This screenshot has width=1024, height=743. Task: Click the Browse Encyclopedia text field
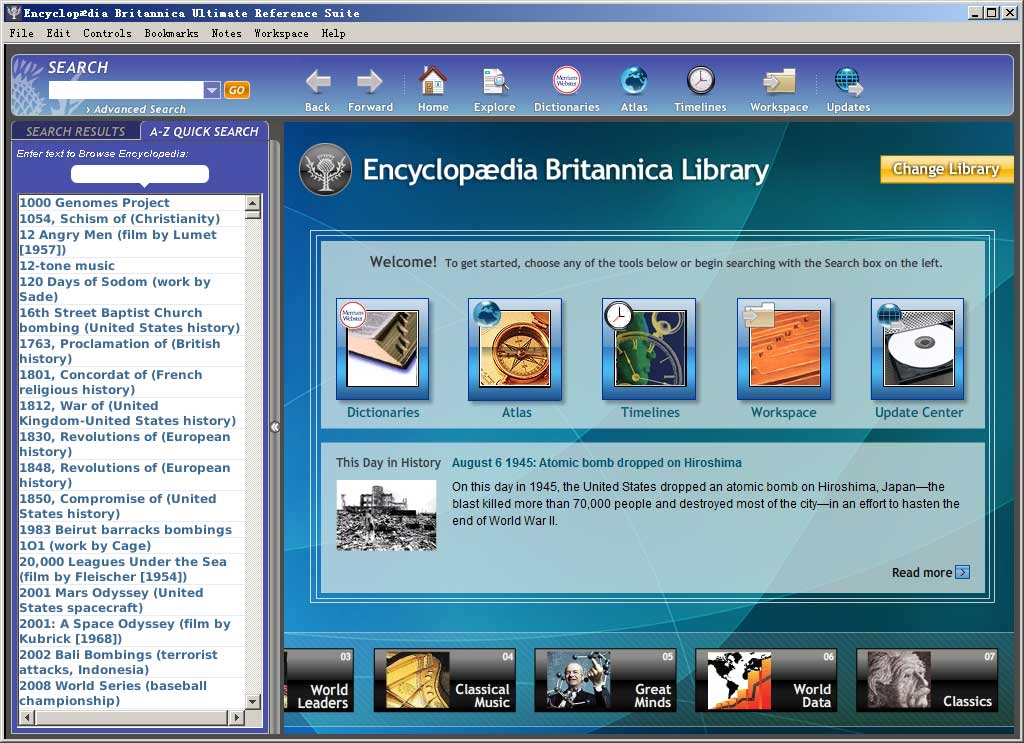click(140, 174)
